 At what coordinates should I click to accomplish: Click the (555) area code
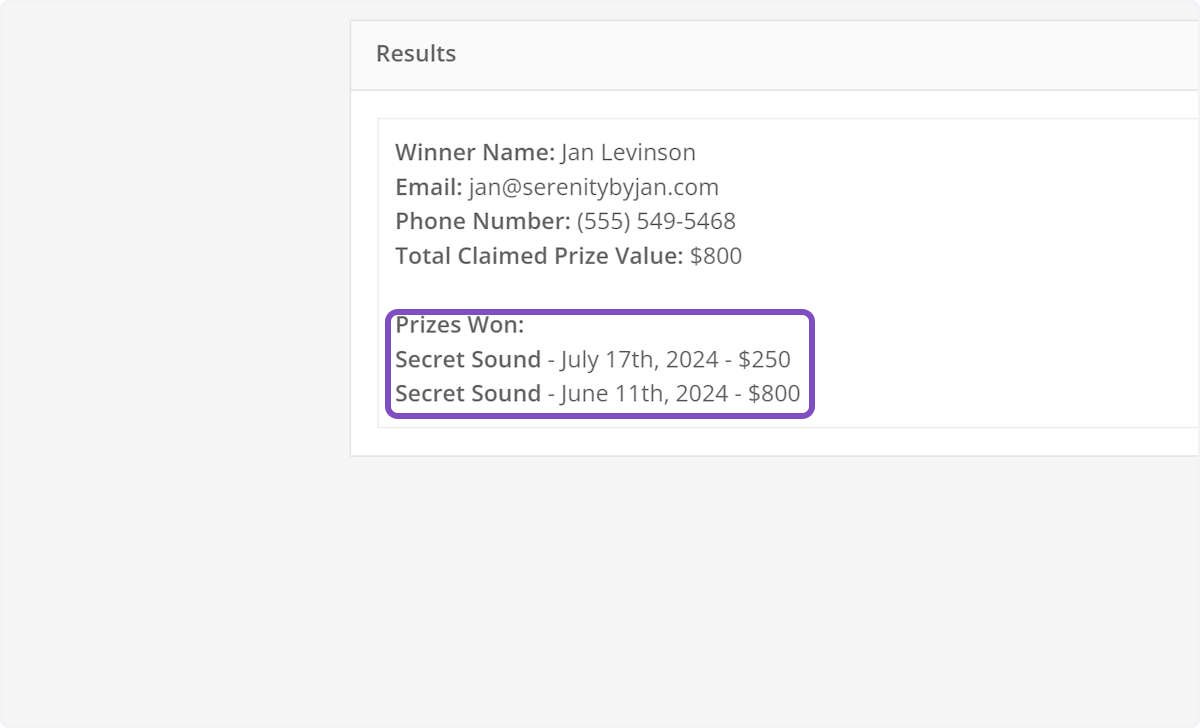[603, 222]
